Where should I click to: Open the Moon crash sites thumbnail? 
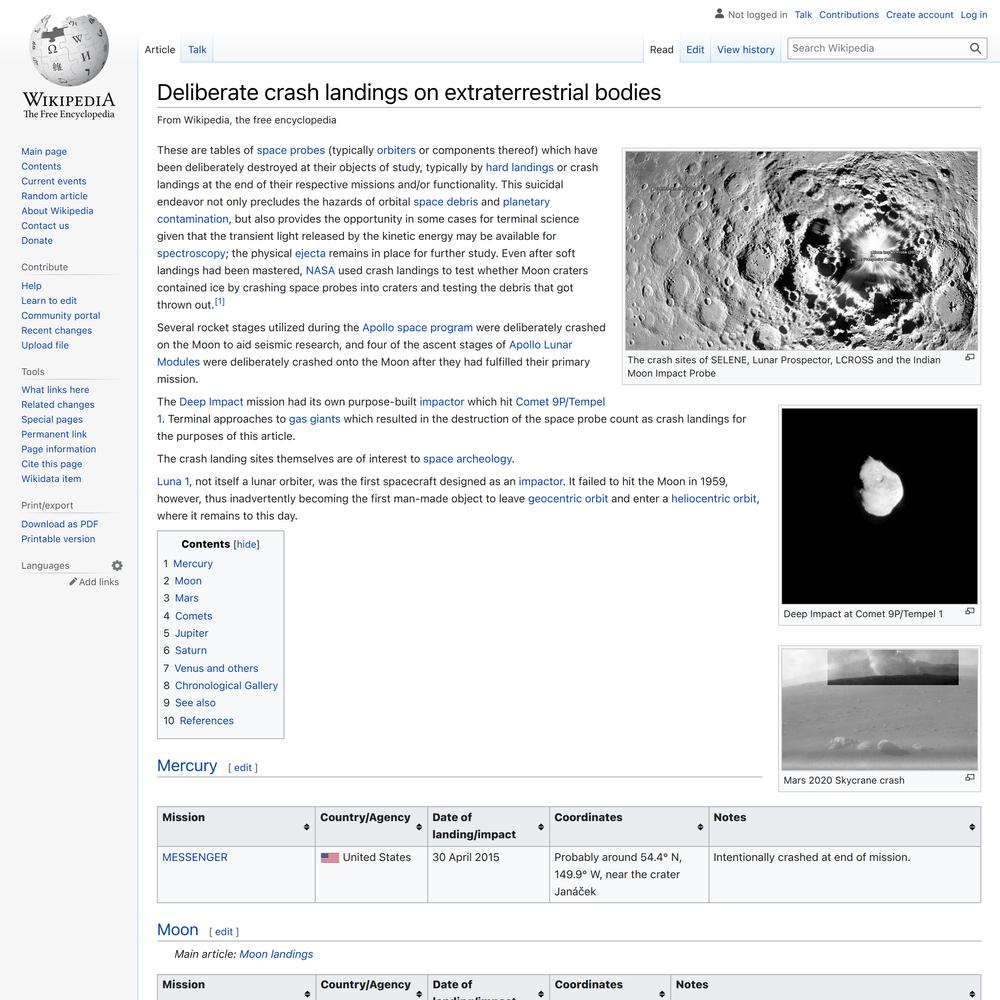[801, 250]
